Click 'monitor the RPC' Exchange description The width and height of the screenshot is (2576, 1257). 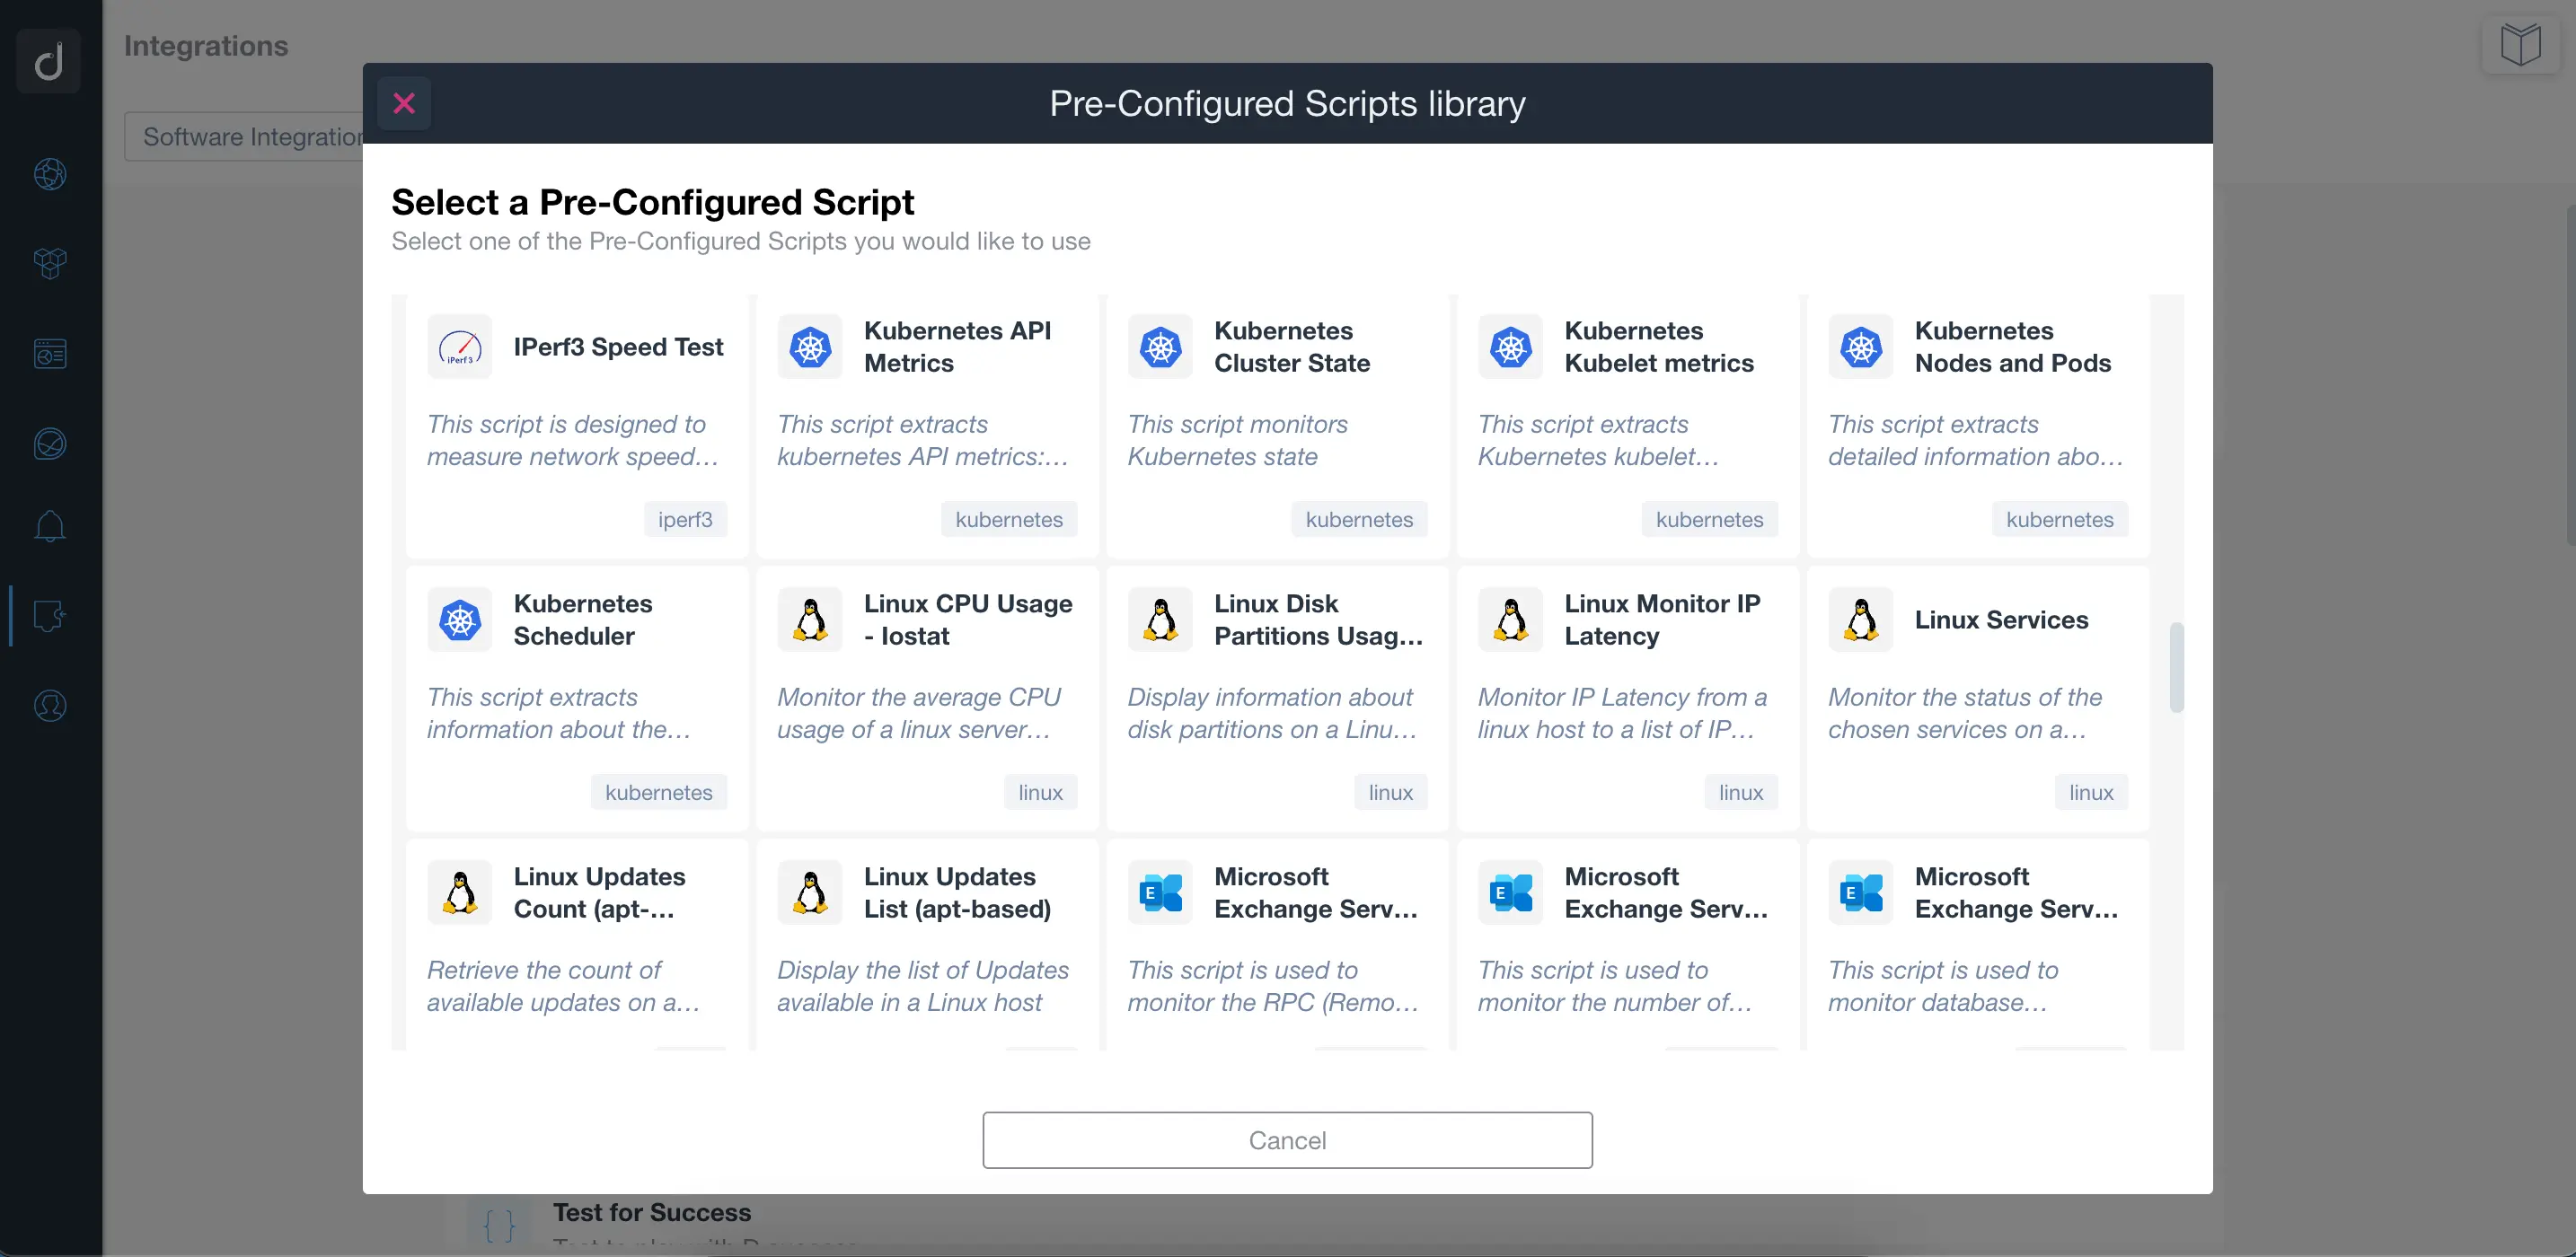[x=1272, y=986]
